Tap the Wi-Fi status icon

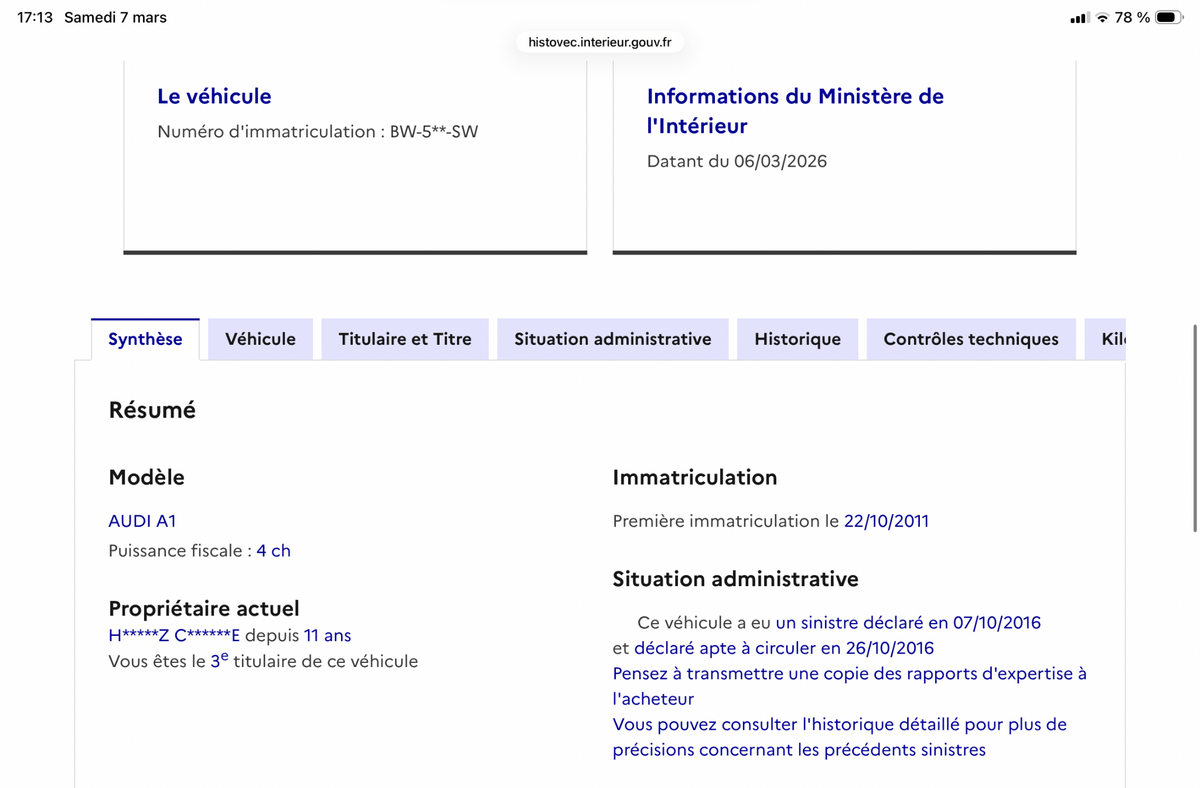click(x=1102, y=17)
